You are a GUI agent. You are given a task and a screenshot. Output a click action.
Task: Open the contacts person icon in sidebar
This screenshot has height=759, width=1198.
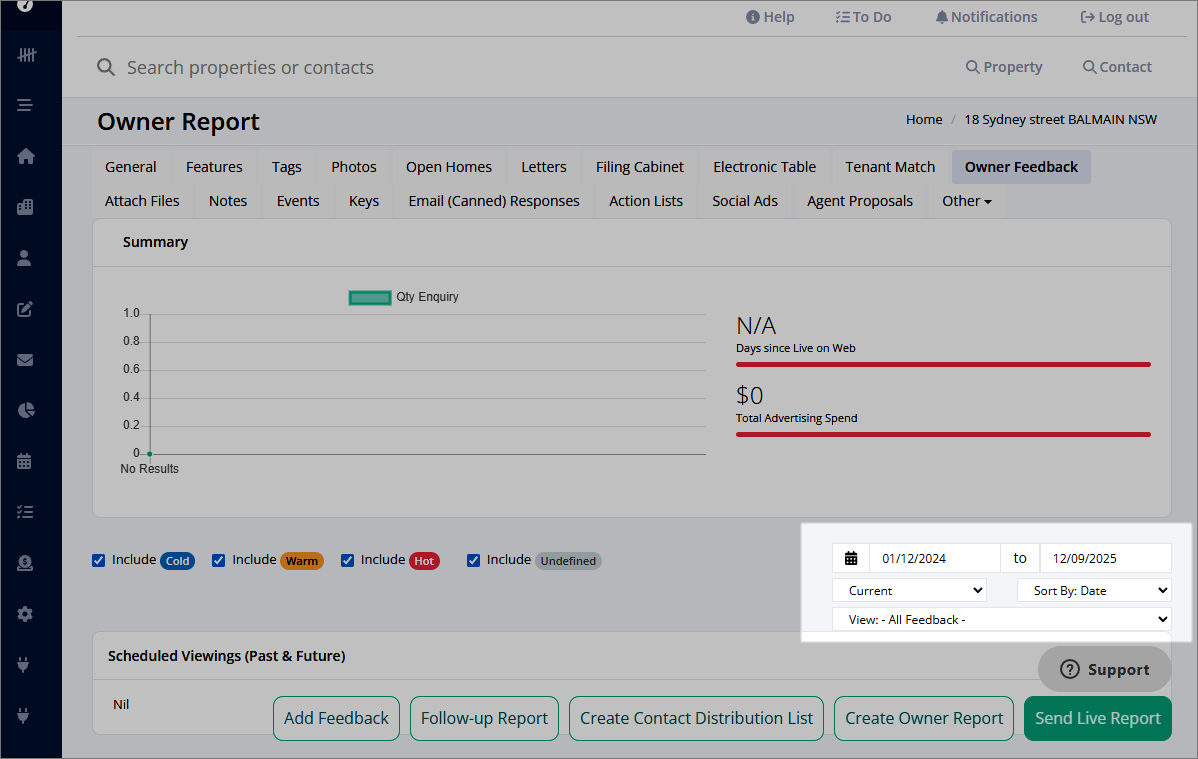click(x=24, y=258)
